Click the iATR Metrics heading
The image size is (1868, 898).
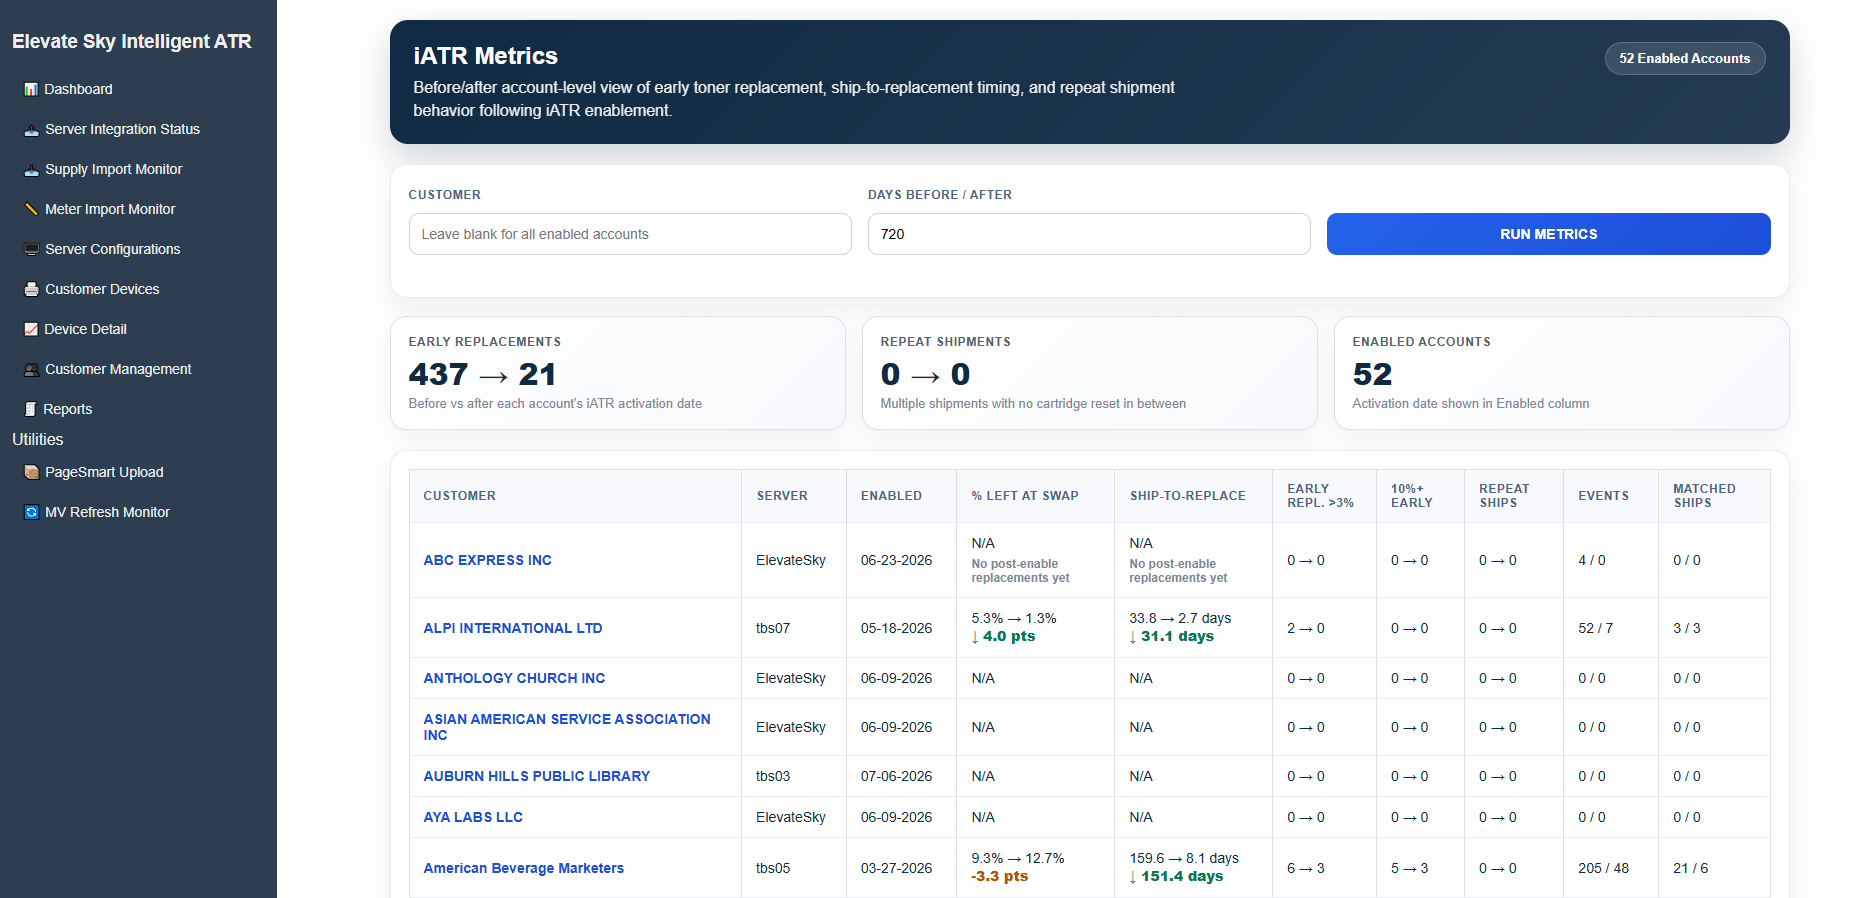click(485, 56)
